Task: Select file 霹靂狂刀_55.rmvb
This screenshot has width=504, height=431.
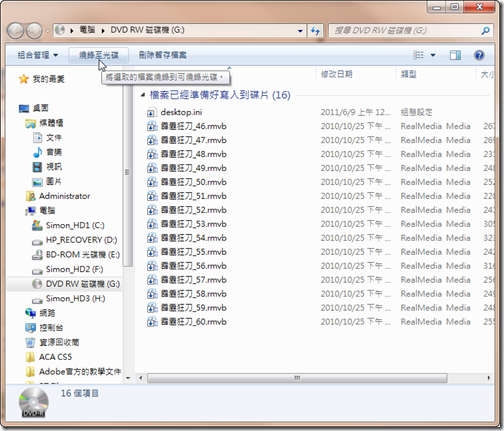Action: click(x=187, y=252)
